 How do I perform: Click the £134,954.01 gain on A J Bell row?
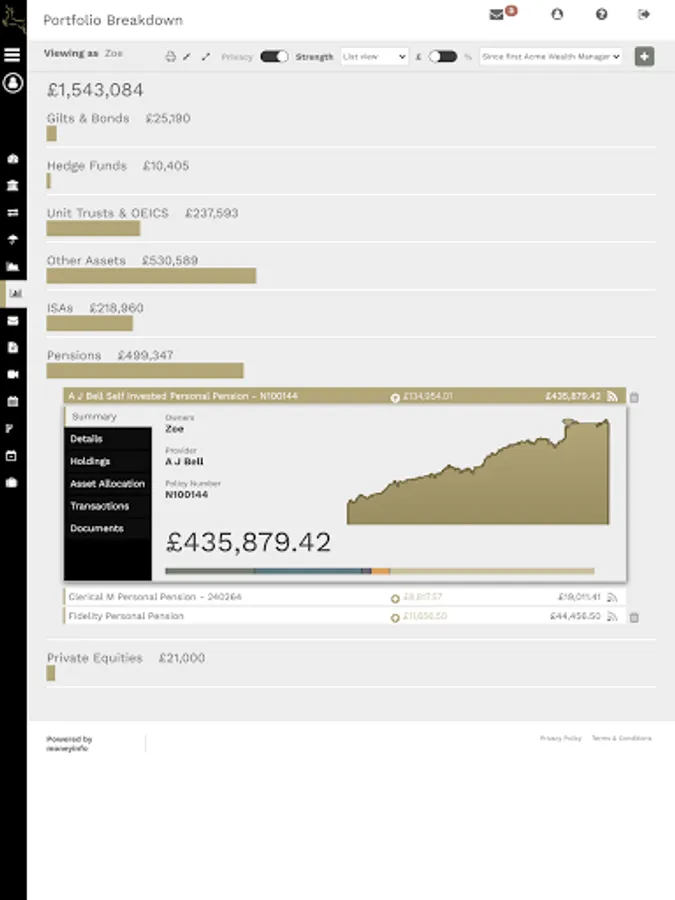pos(428,396)
